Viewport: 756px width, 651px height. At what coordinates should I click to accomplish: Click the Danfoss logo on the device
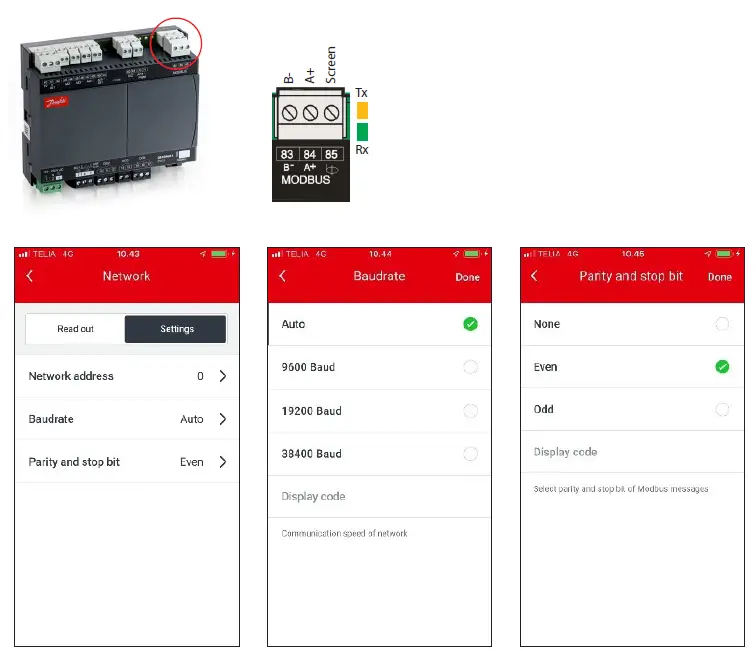tap(56, 102)
